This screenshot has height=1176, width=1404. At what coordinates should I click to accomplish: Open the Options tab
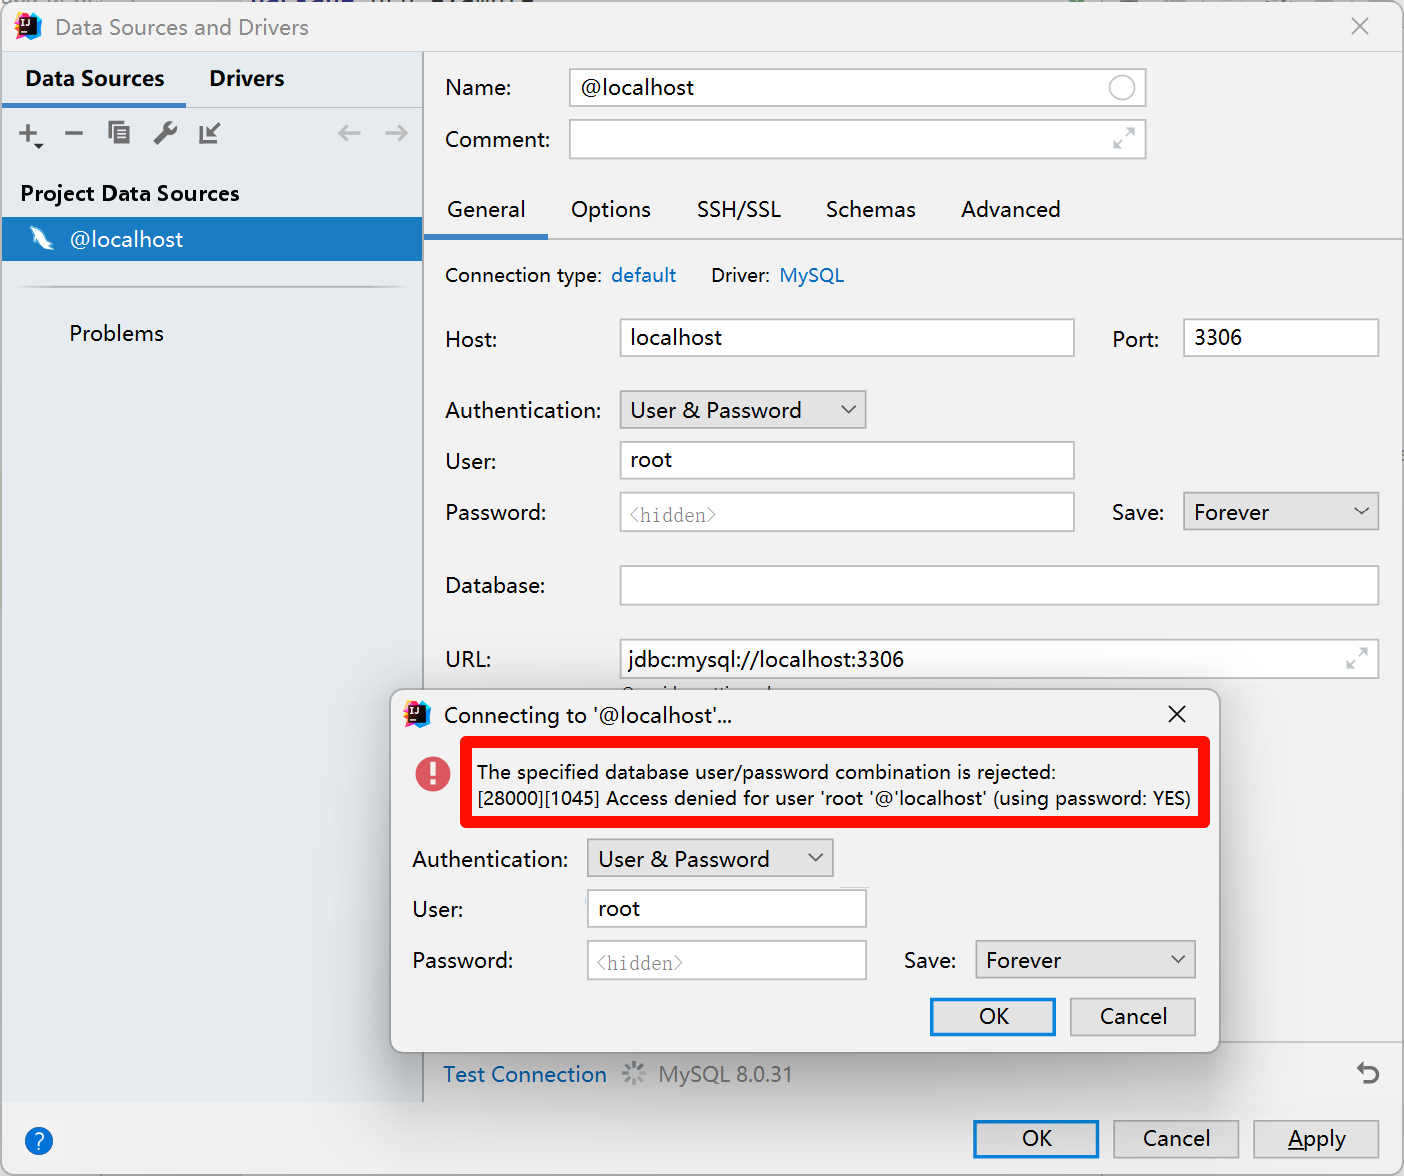pos(611,210)
